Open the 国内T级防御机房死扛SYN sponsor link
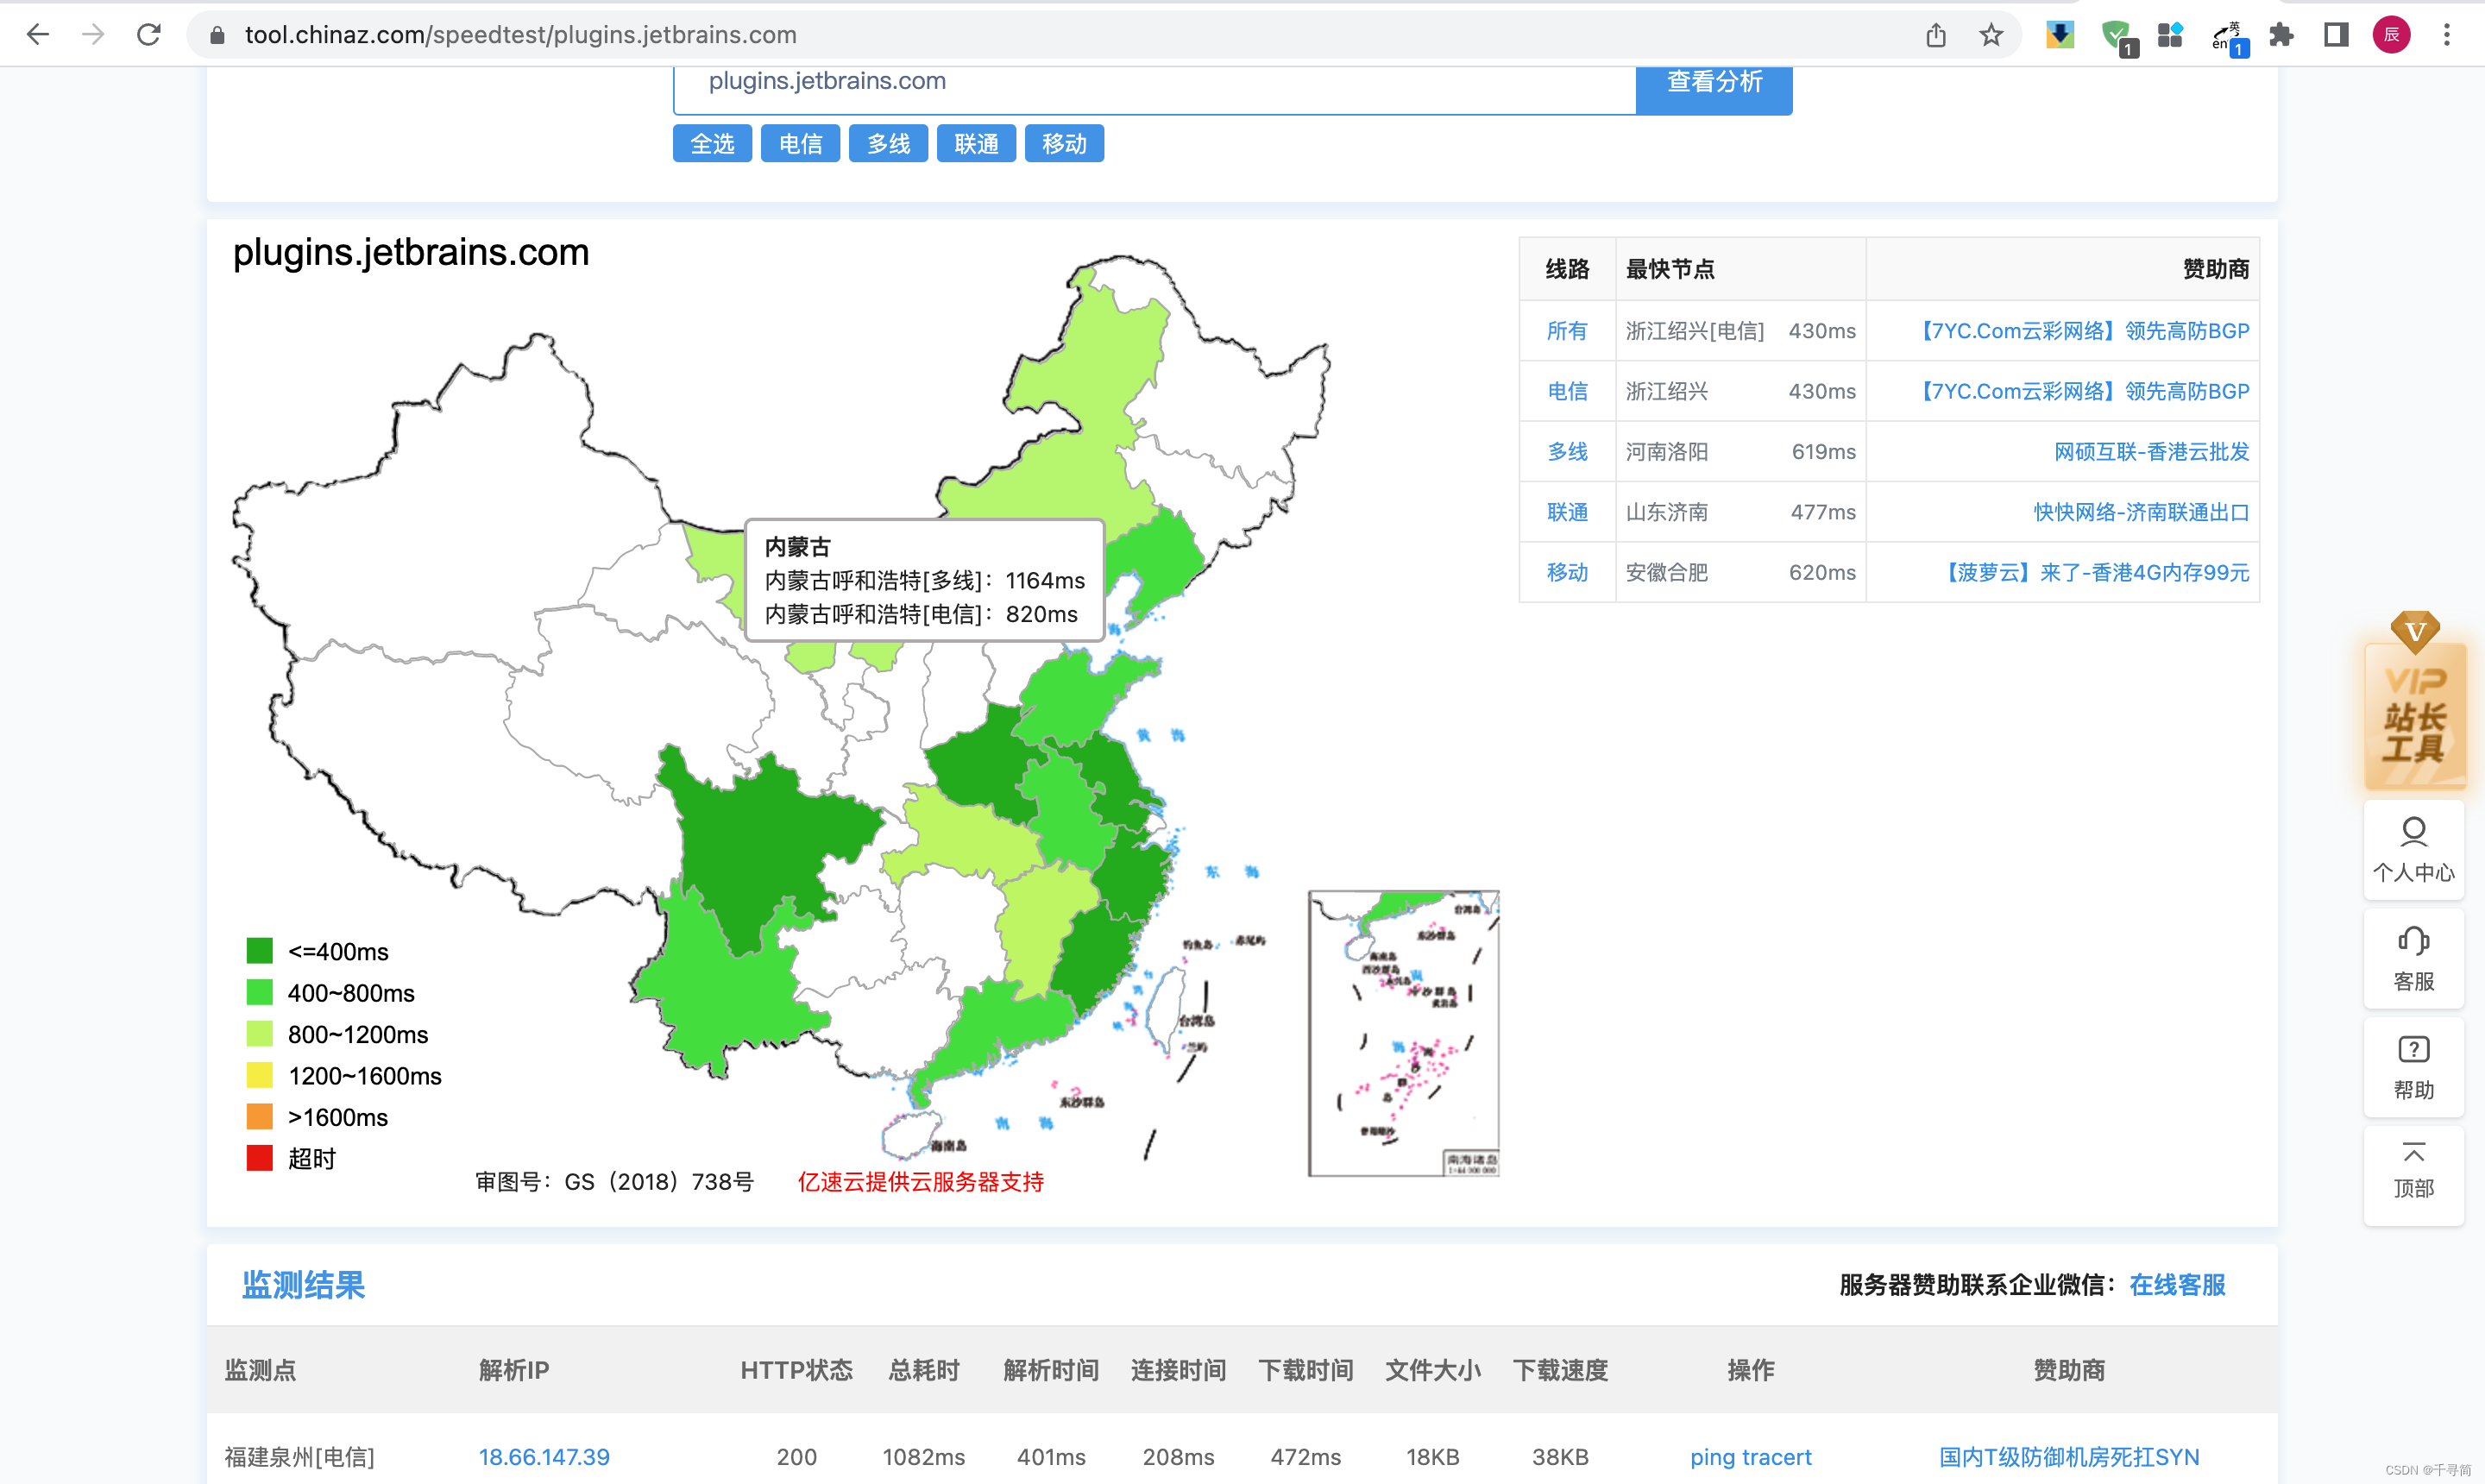The image size is (2485, 1484). tap(2069, 1457)
